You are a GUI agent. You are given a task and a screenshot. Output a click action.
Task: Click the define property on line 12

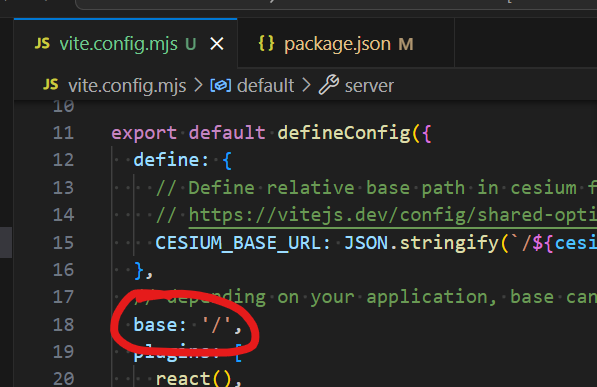166,160
